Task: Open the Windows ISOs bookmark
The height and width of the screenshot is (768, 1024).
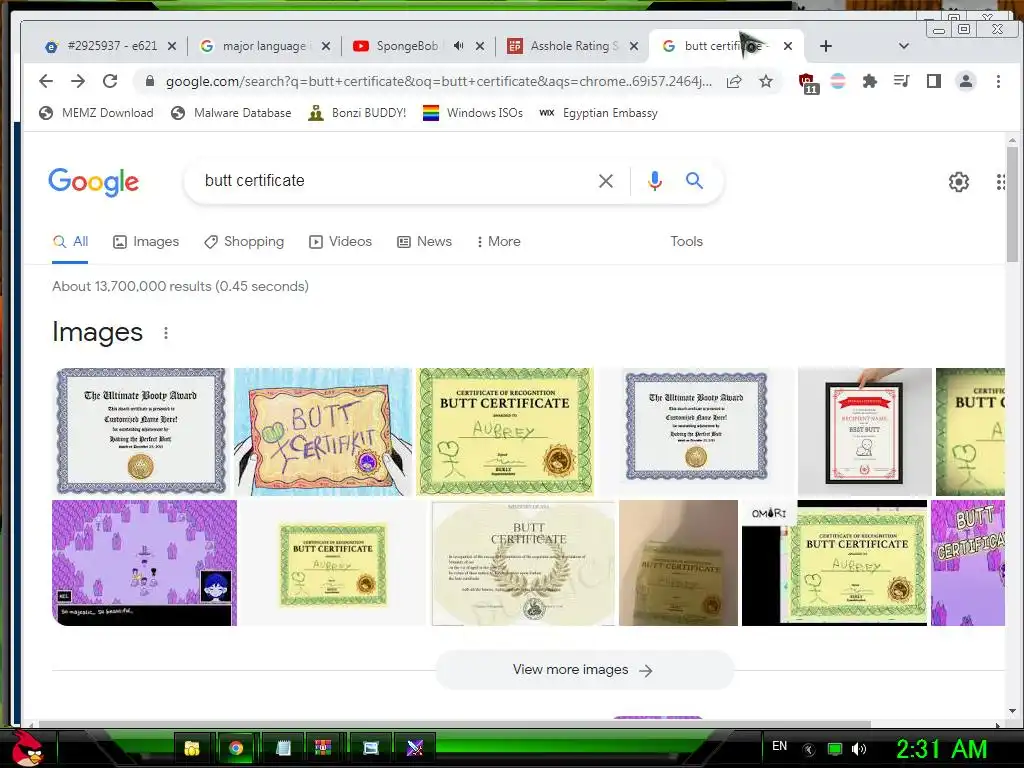Action: click(473, 113)
